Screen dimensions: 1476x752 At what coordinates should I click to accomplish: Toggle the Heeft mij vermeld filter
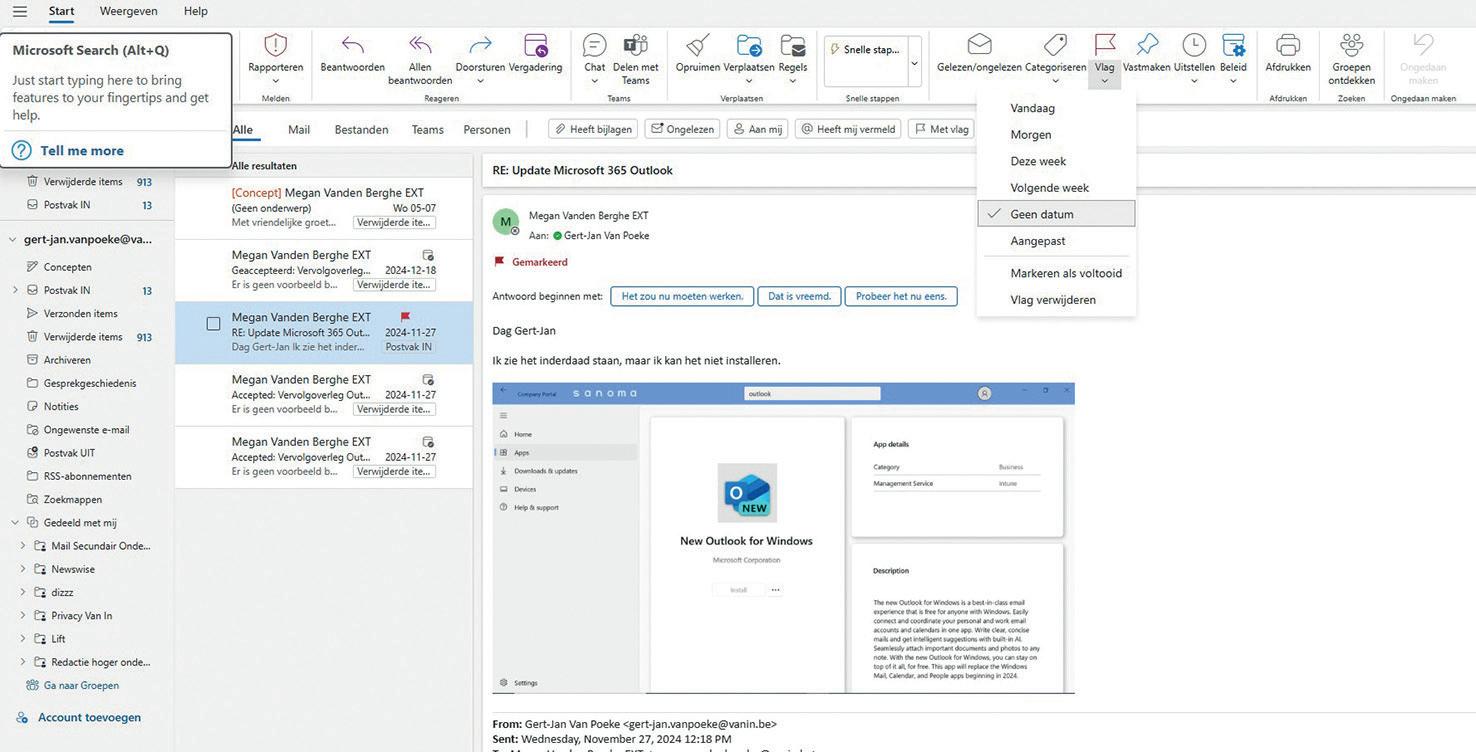click(x=848, y=129)
